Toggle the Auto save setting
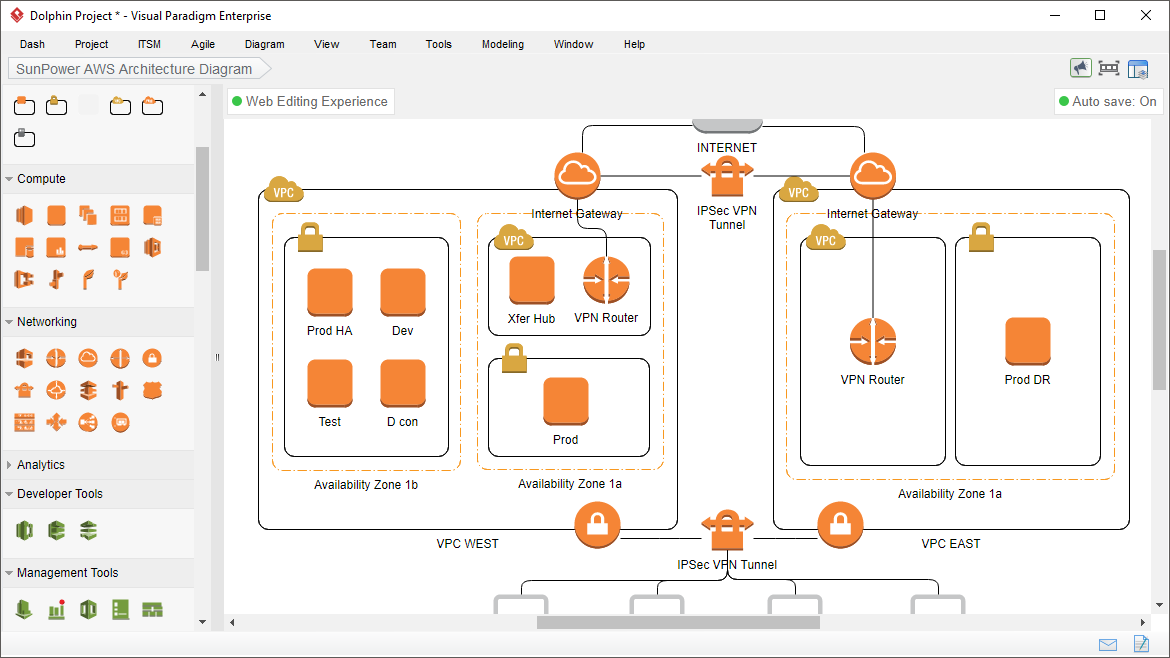 [1108, 101]
